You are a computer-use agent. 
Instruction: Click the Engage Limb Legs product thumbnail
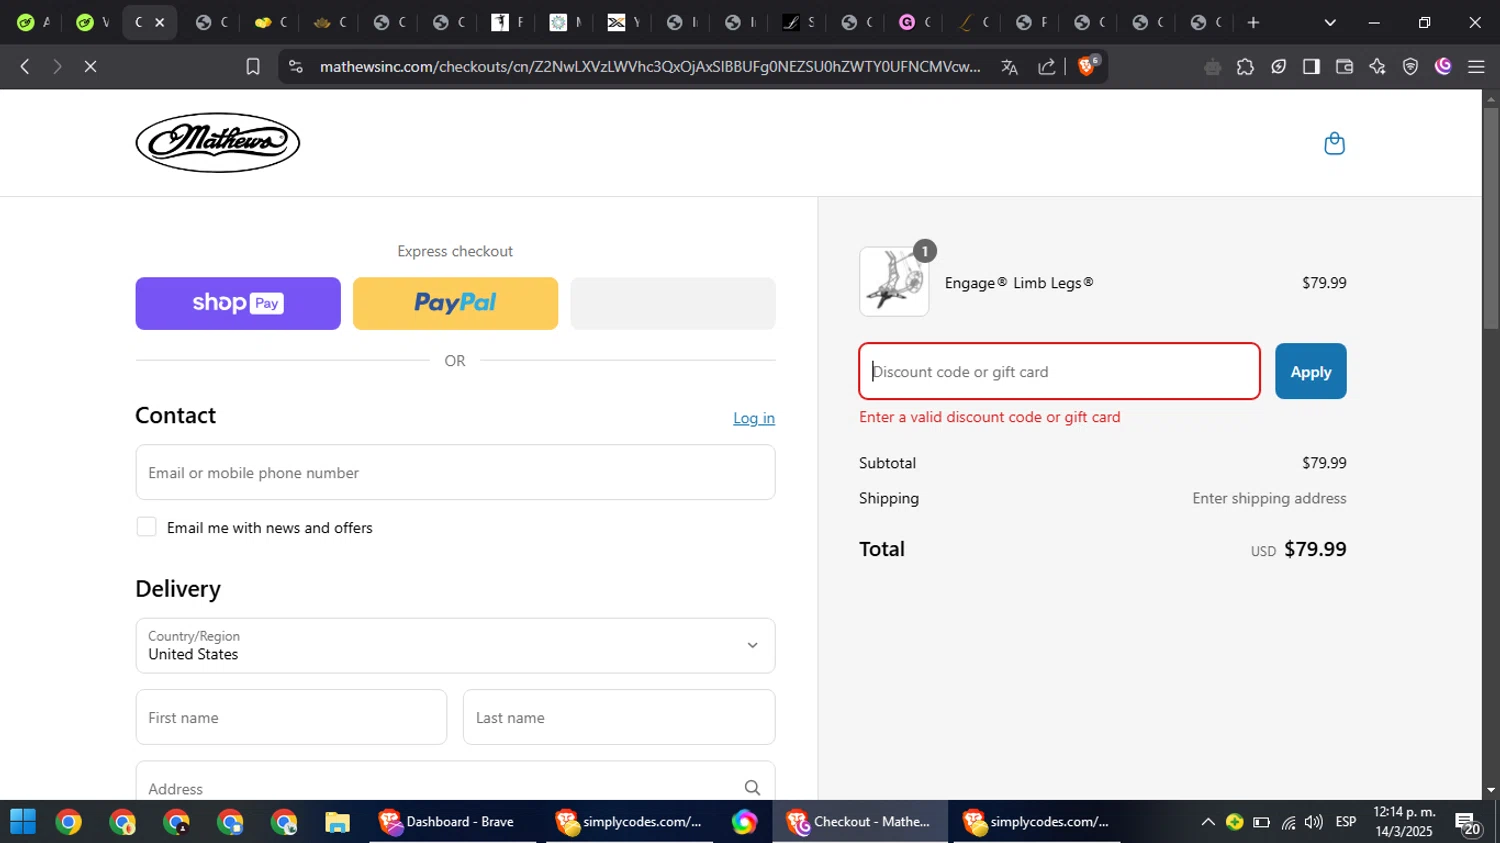click(894, 282)
